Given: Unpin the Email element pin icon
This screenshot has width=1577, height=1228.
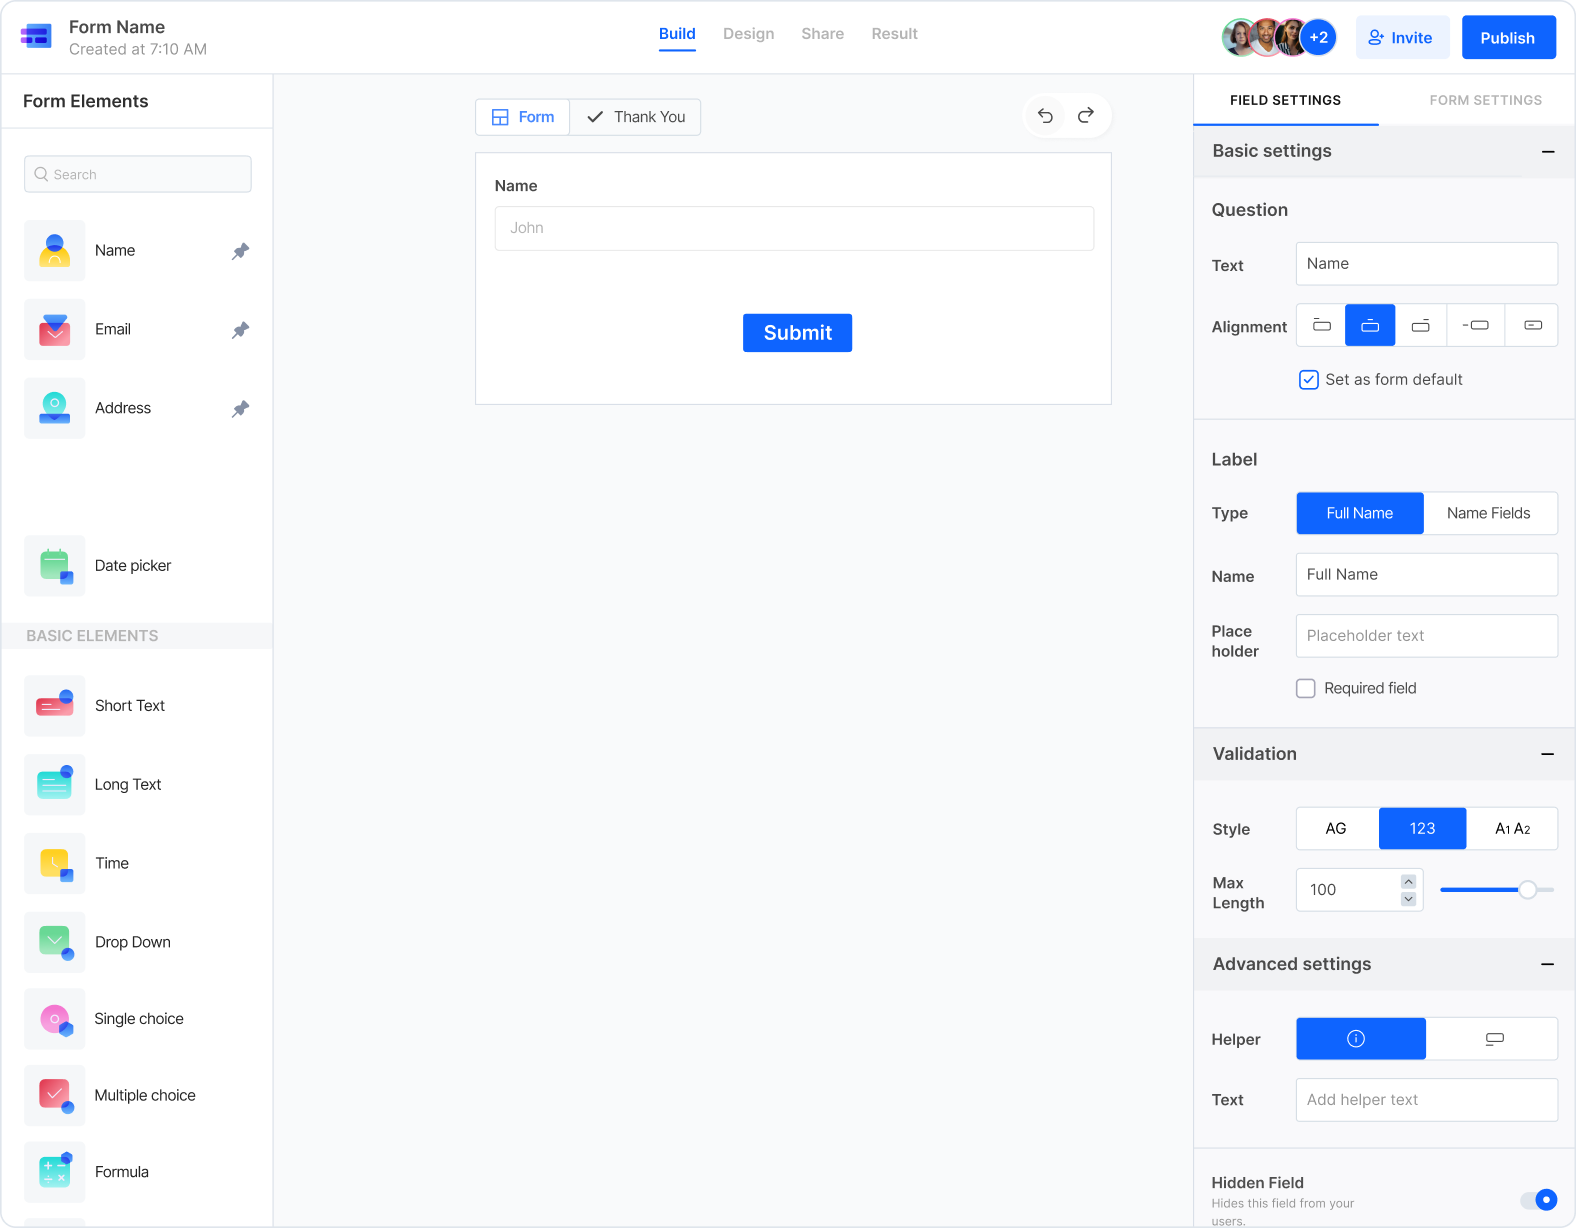Looking at the screenshot, I should pyautogui.click(x=240, y=330).
